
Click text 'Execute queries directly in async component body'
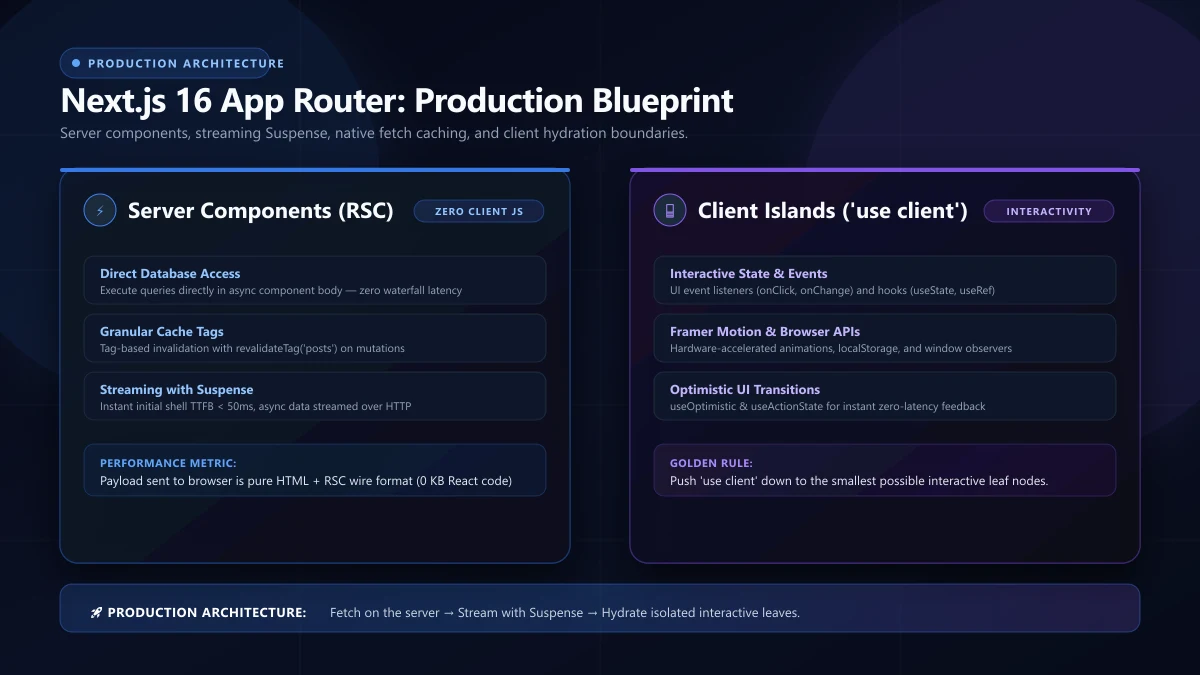pyautogui.click(x=281, y=291)
